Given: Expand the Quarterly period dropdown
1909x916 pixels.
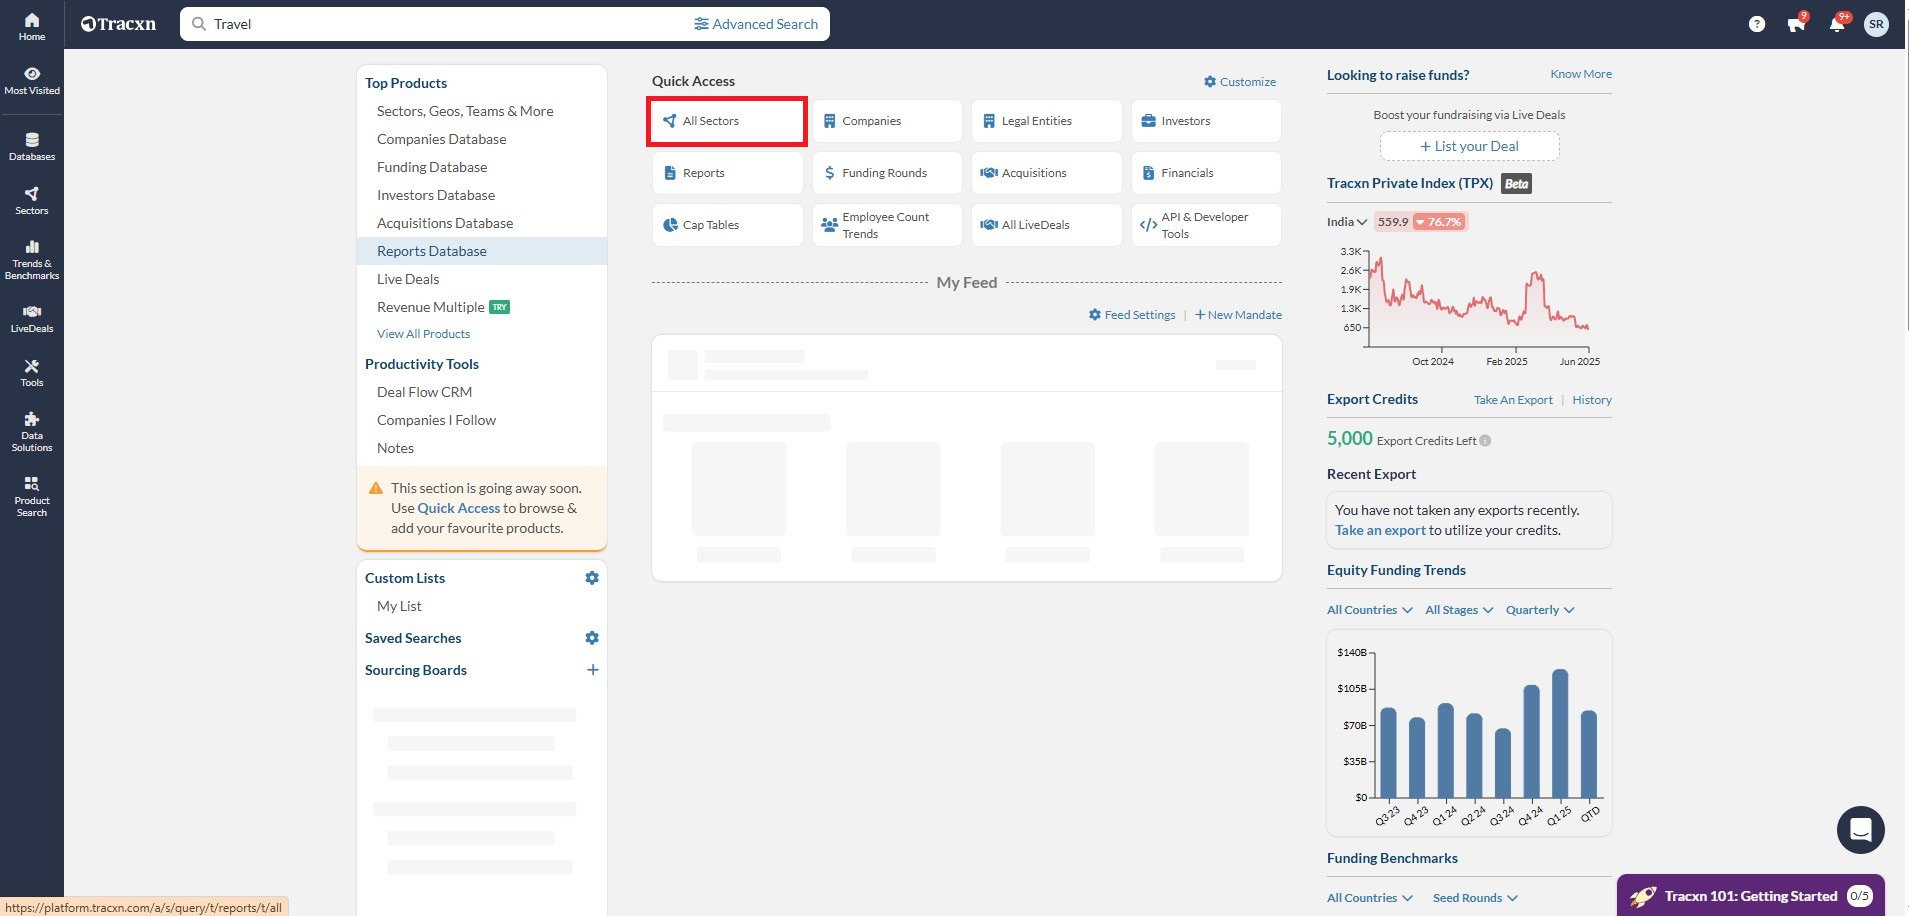Looking at the screenshot, I should [1539, 610].
